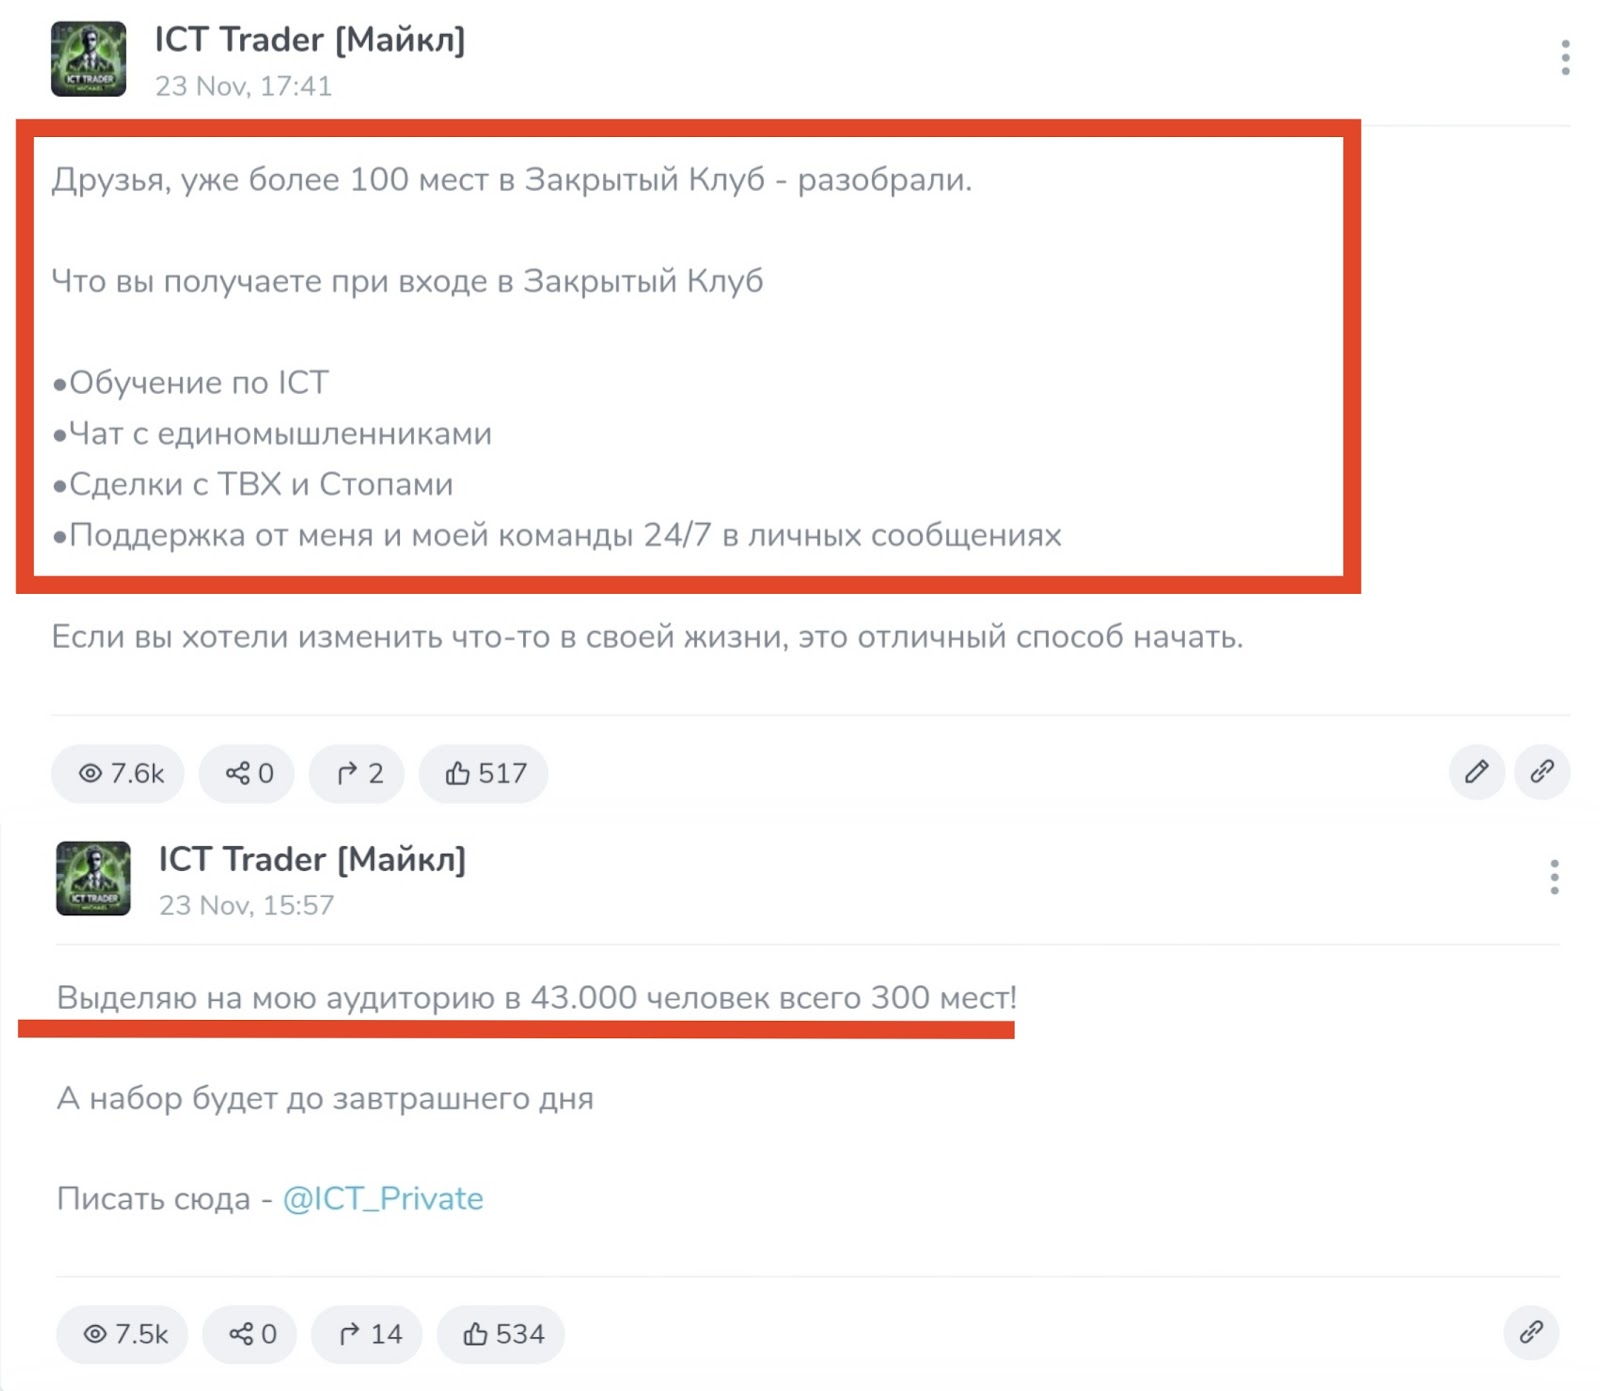Screen dimensions: 1600x1391
Task: Click the edit pencil icon on first post
Action: pyautogui.click(x=1476, y=772)
